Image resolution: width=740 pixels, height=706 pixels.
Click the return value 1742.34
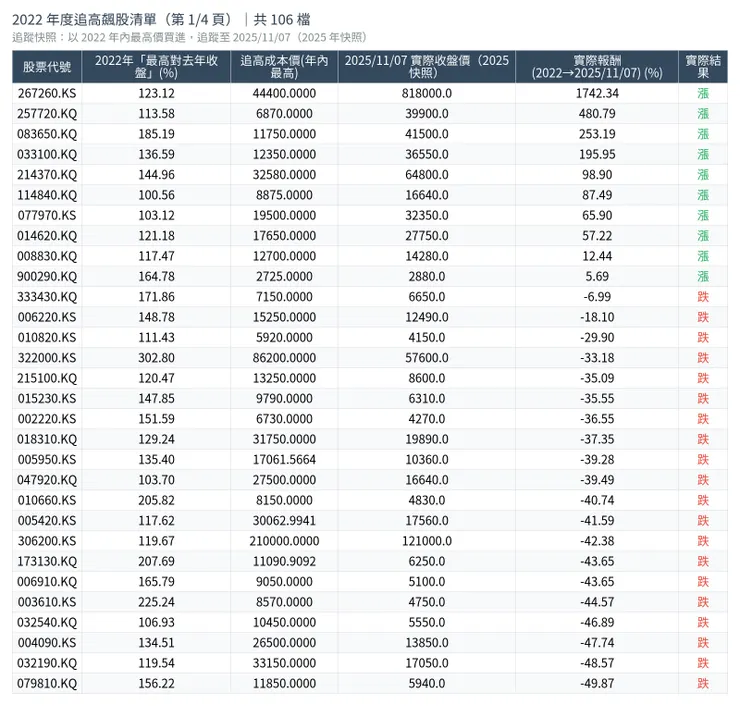tap(597, 93)
